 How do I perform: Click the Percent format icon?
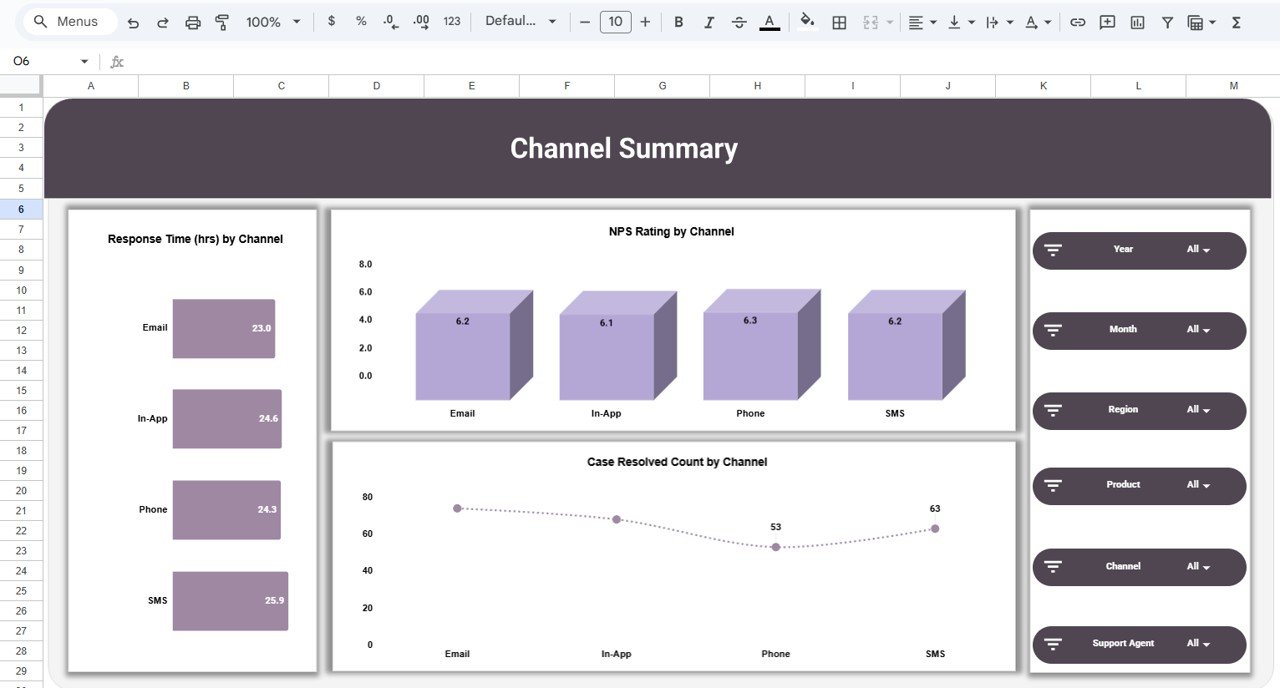pos(361,20)
